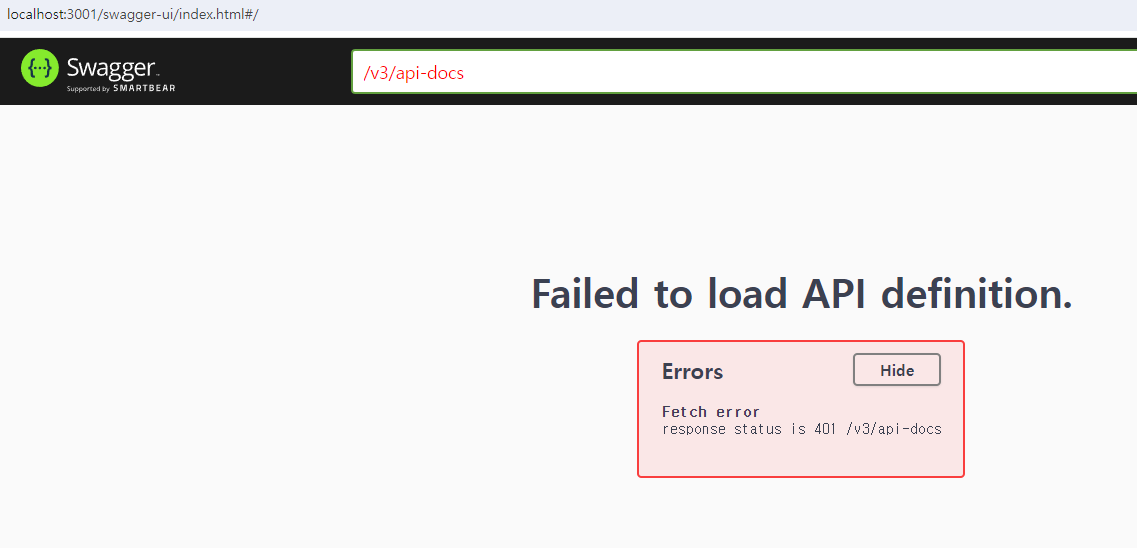1137x548 pixels.
Task: Click the green Swagger curly-braces logo
Action: (x=39, y=69)
